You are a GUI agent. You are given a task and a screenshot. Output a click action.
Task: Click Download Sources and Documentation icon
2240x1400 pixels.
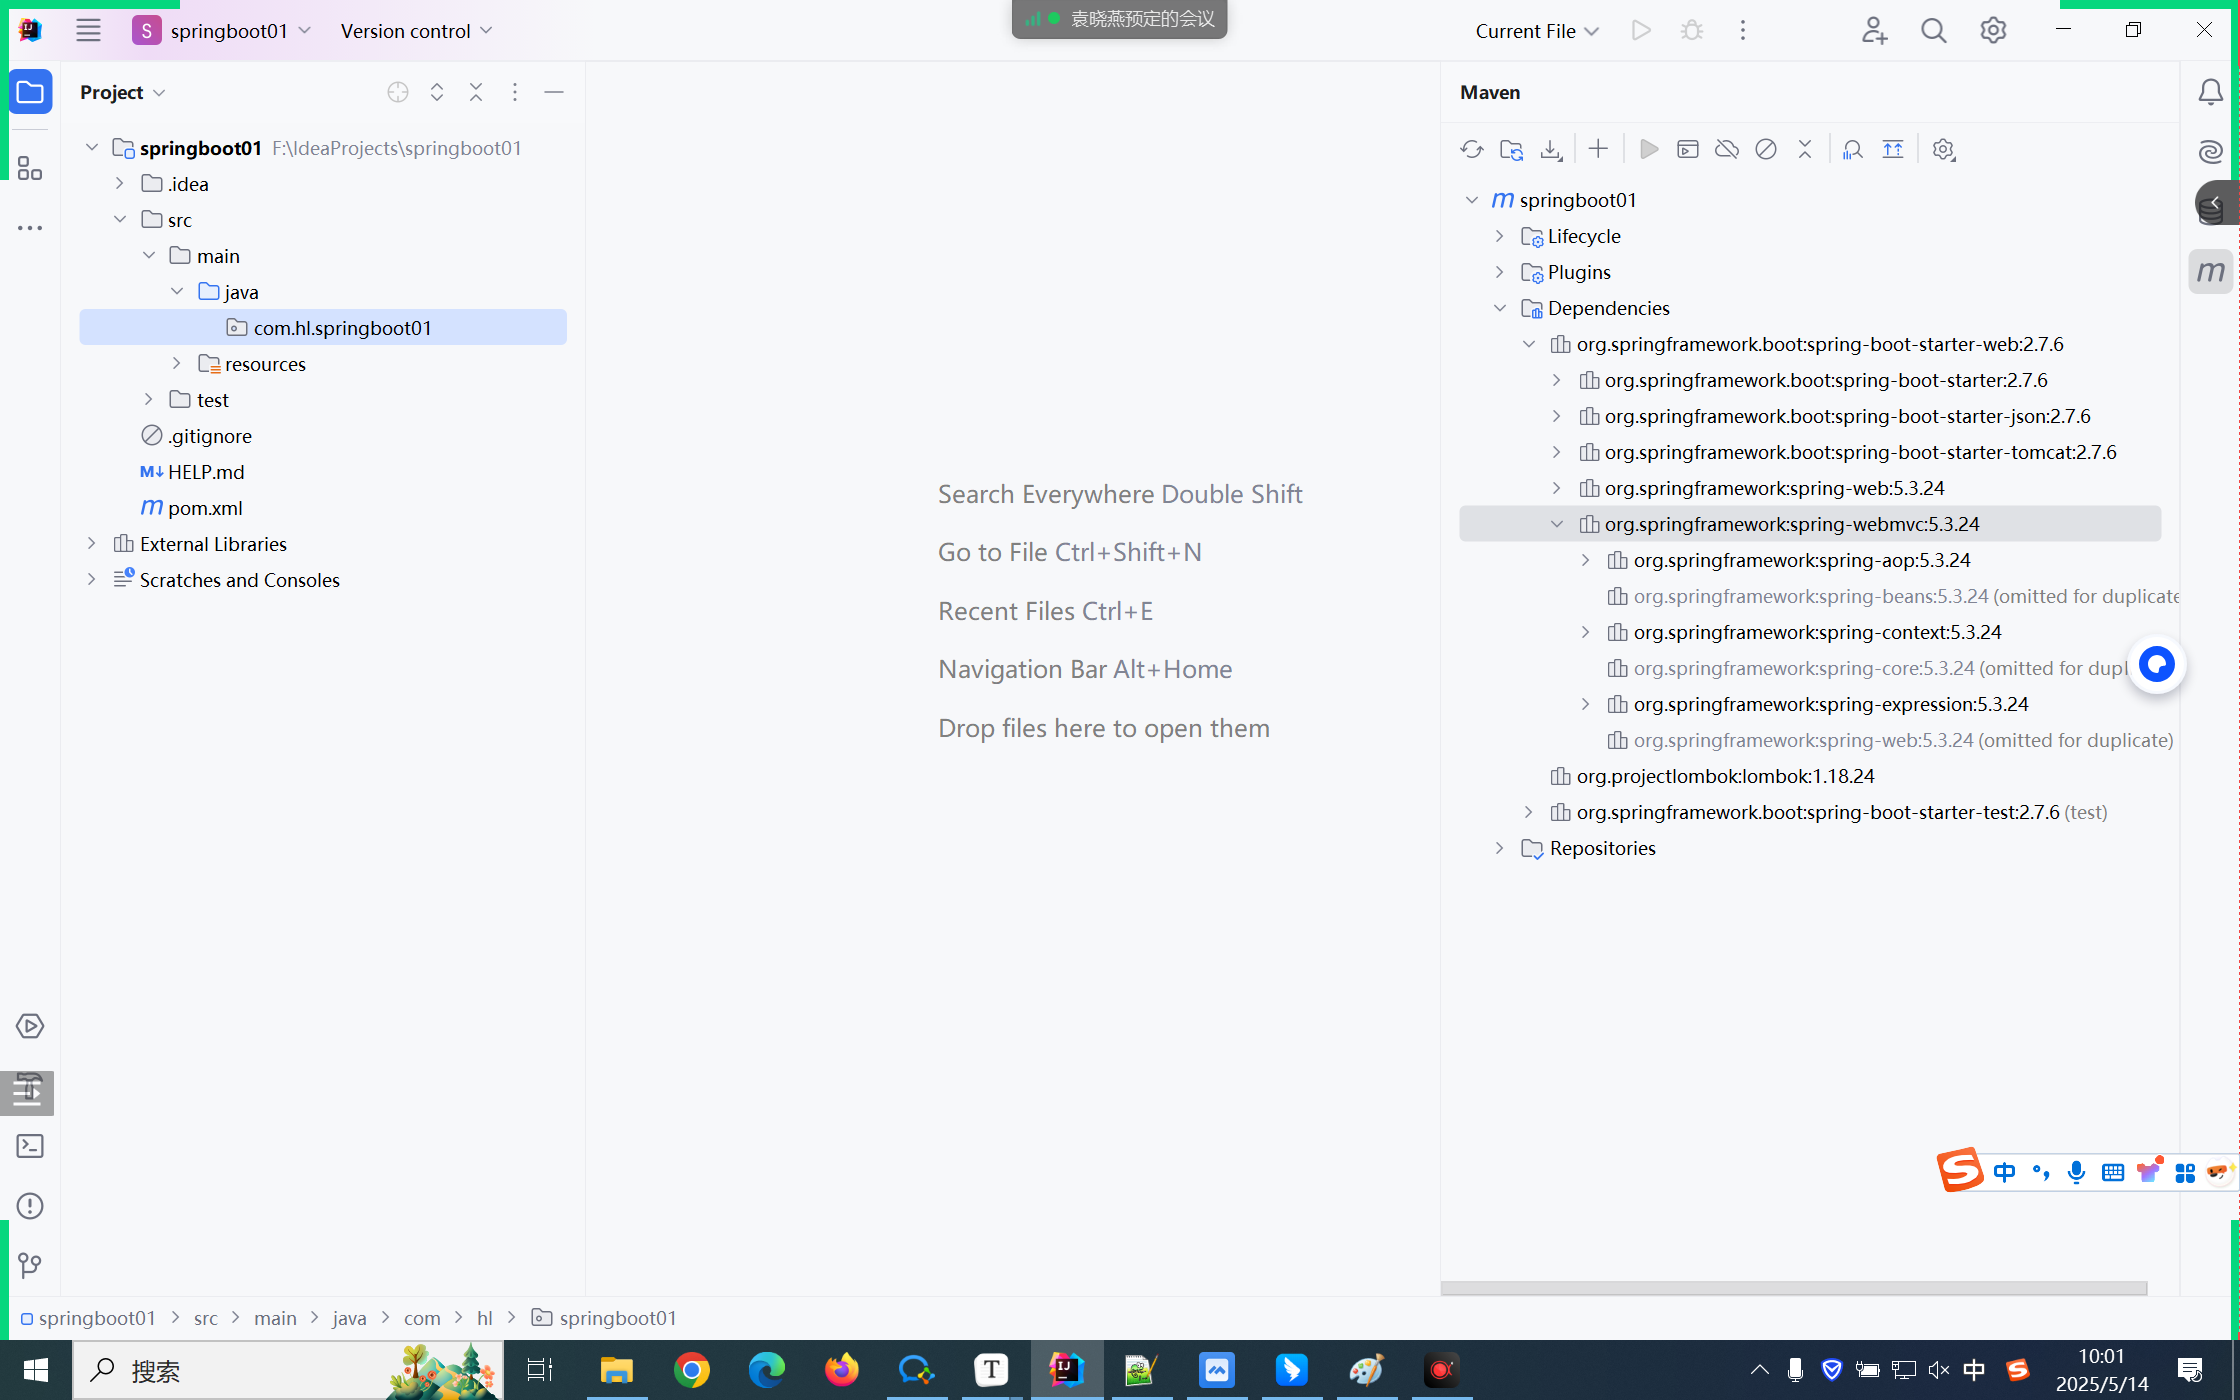[x=1551, y=150]
